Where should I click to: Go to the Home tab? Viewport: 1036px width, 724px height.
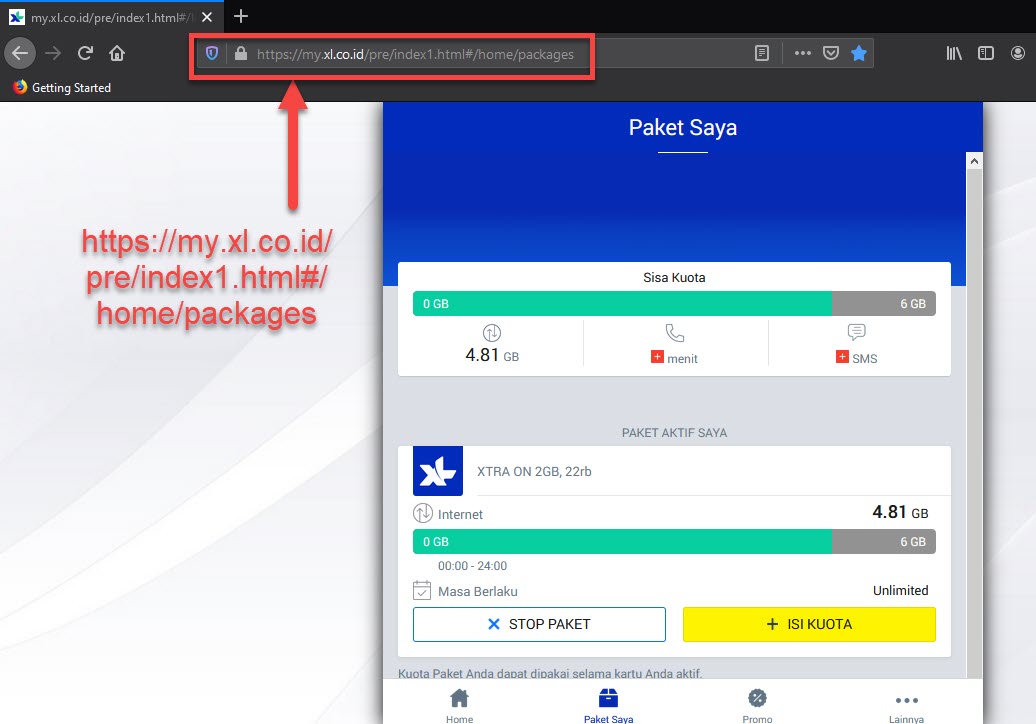click(x=459, y=706)
